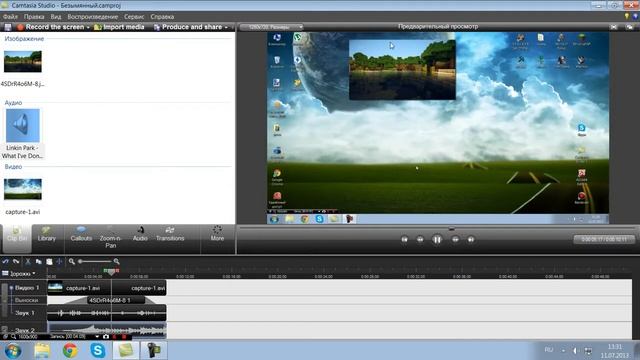Open the Сервис menu

pyautogui.click(x=134, y=17)
